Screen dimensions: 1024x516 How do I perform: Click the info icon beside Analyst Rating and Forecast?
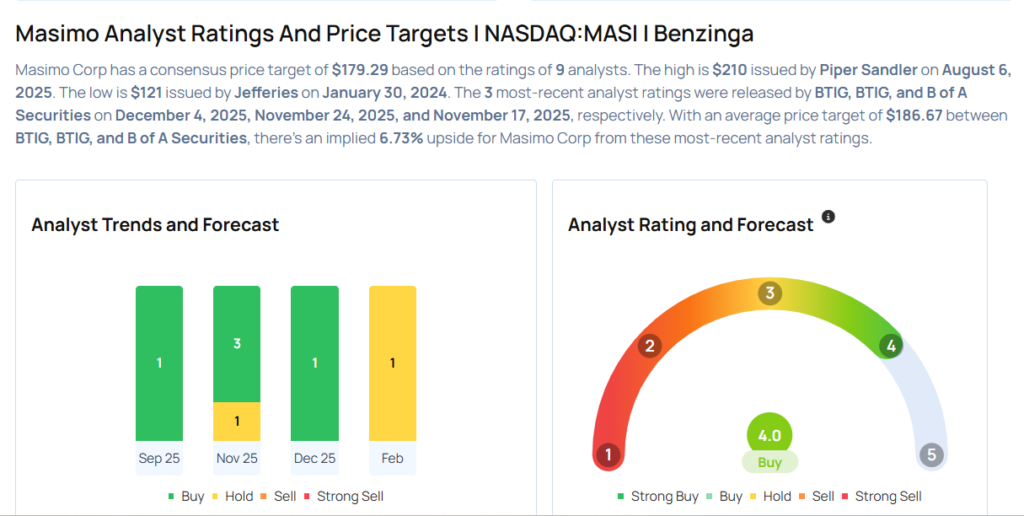pos(828,217)
